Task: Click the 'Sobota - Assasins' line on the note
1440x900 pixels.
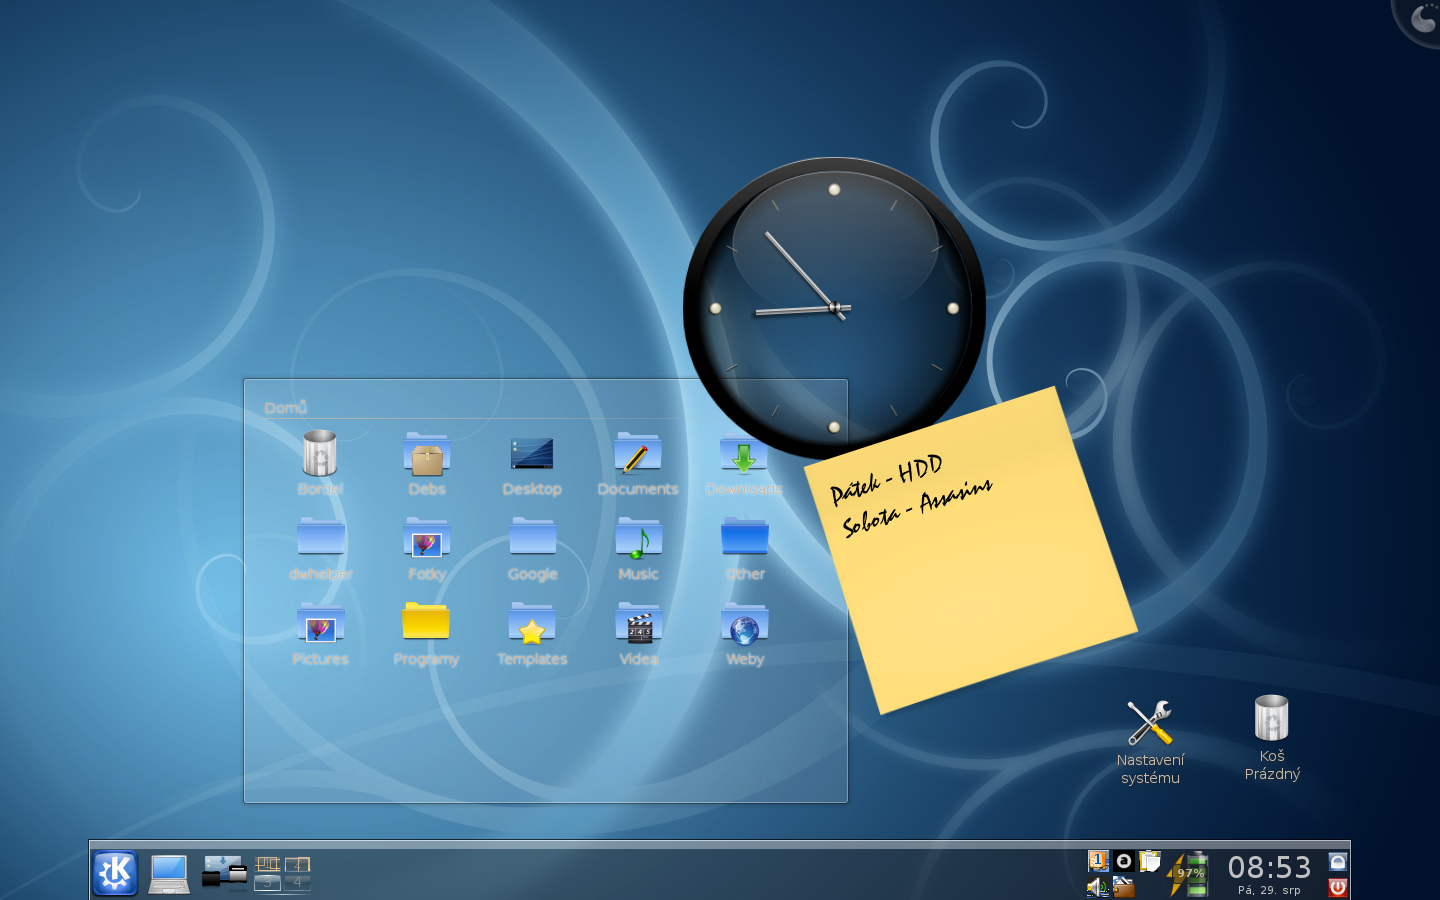Action: (x=916, y=508)
